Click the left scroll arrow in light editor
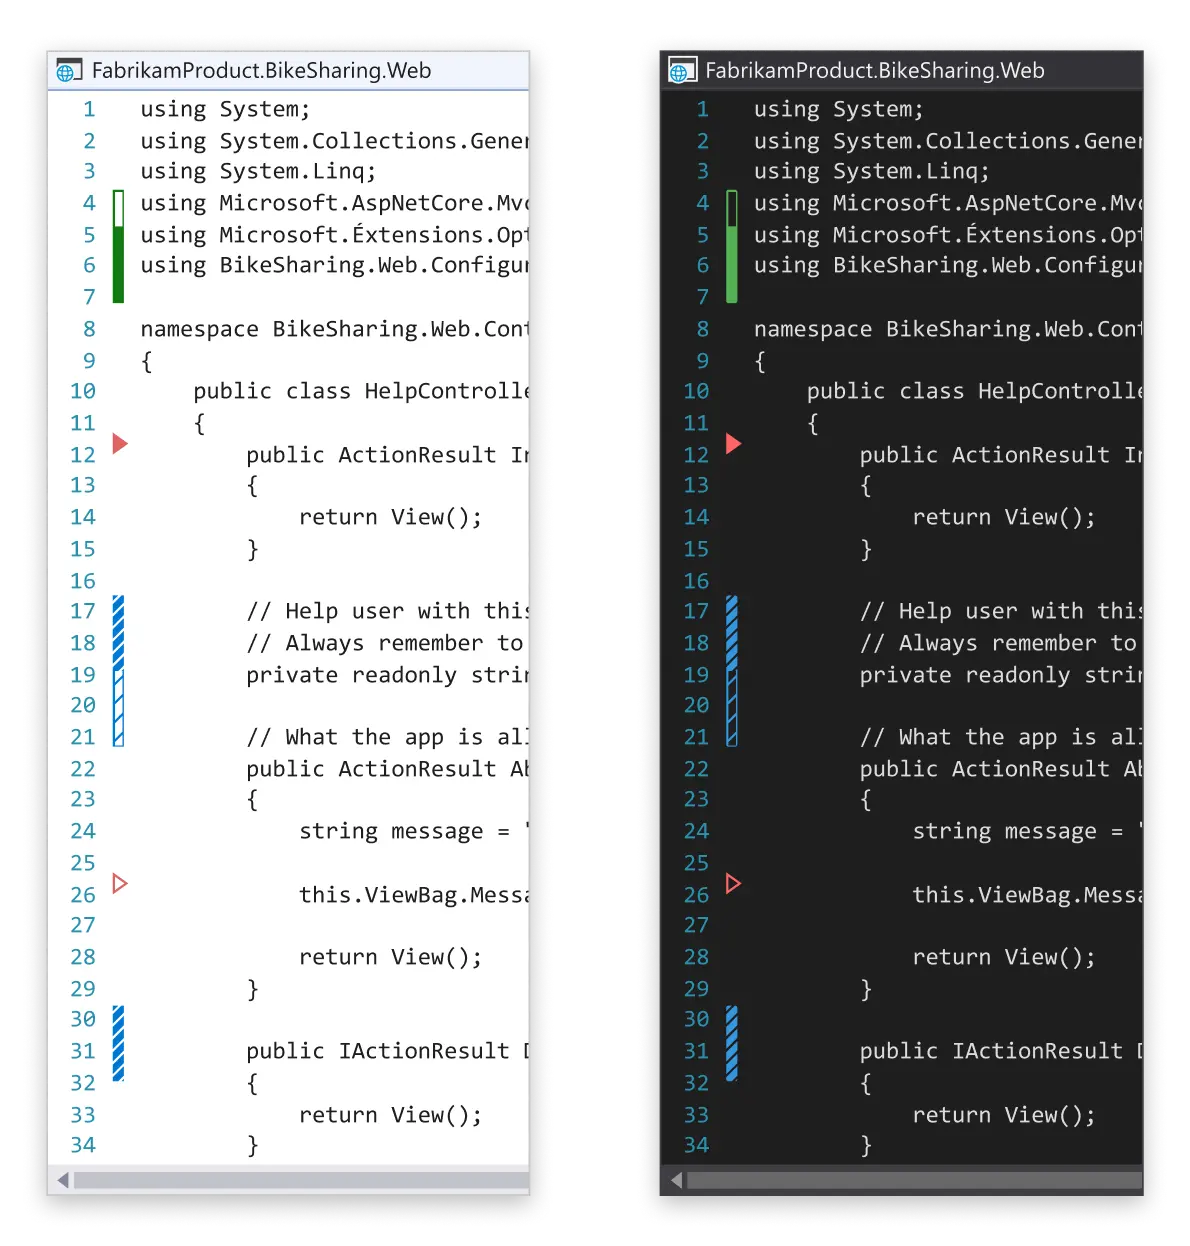Screen dimensions: 1190x1246 pyautogui.click(x=63, y=1180)
